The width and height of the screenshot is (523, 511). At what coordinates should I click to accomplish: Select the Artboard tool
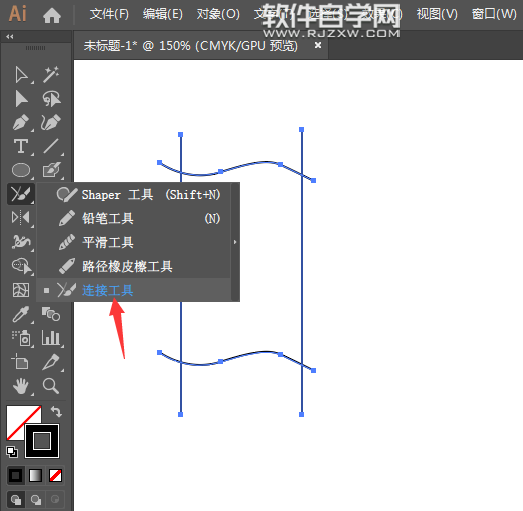(x=20, y=362)
